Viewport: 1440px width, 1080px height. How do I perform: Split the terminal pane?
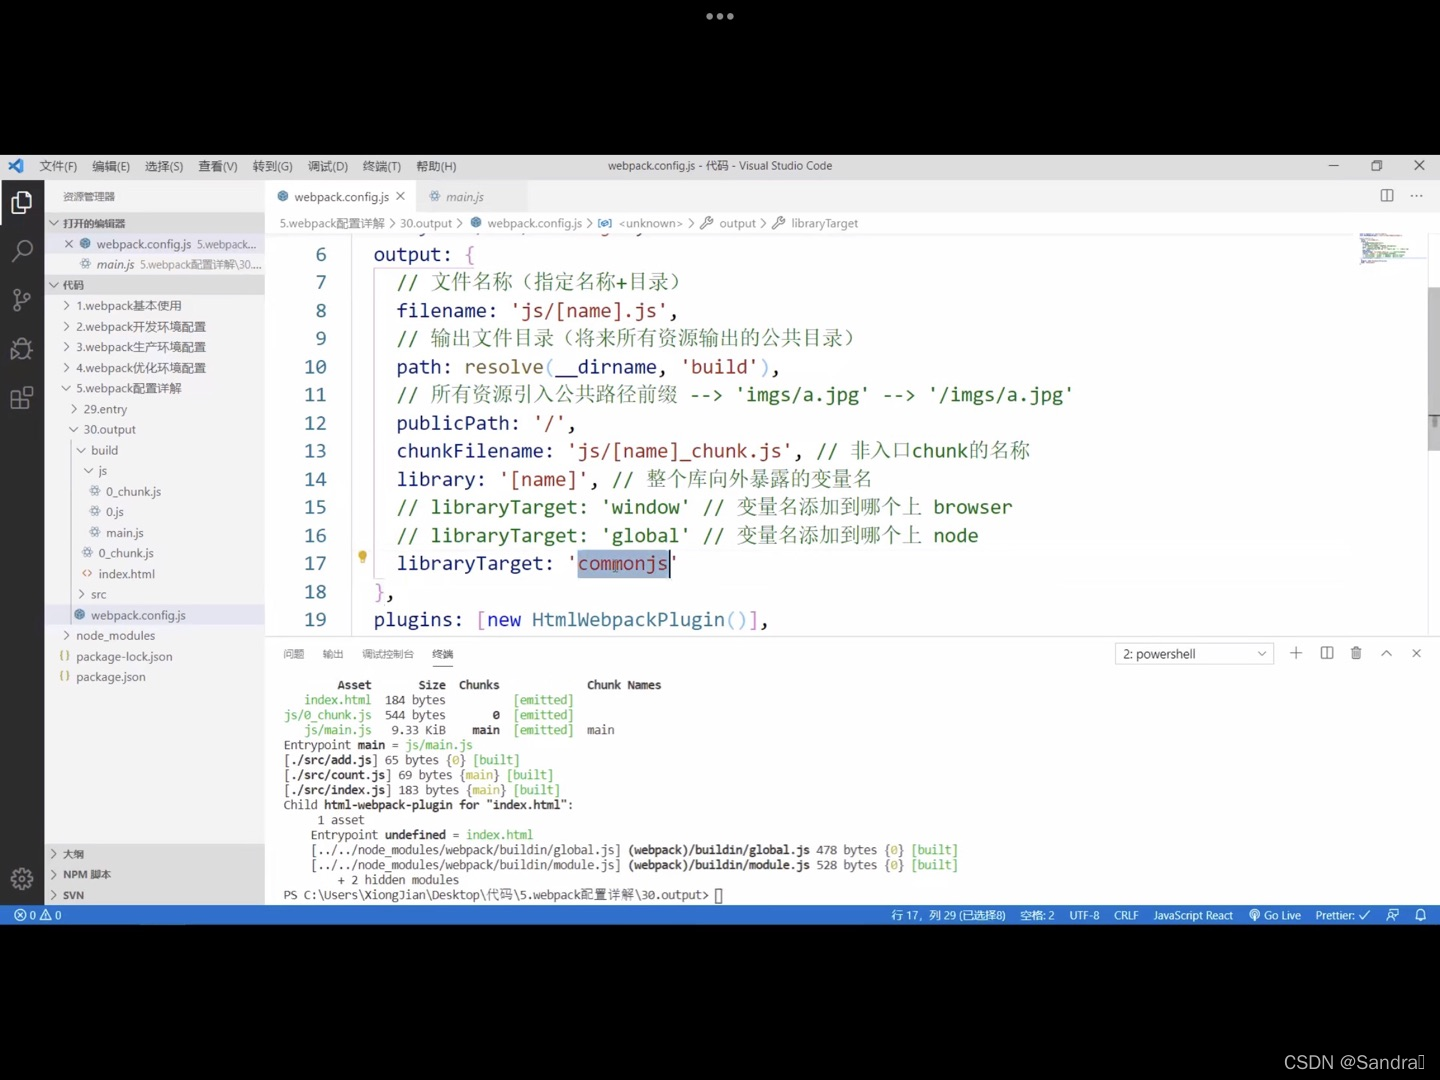click(x=1327, y=653)
